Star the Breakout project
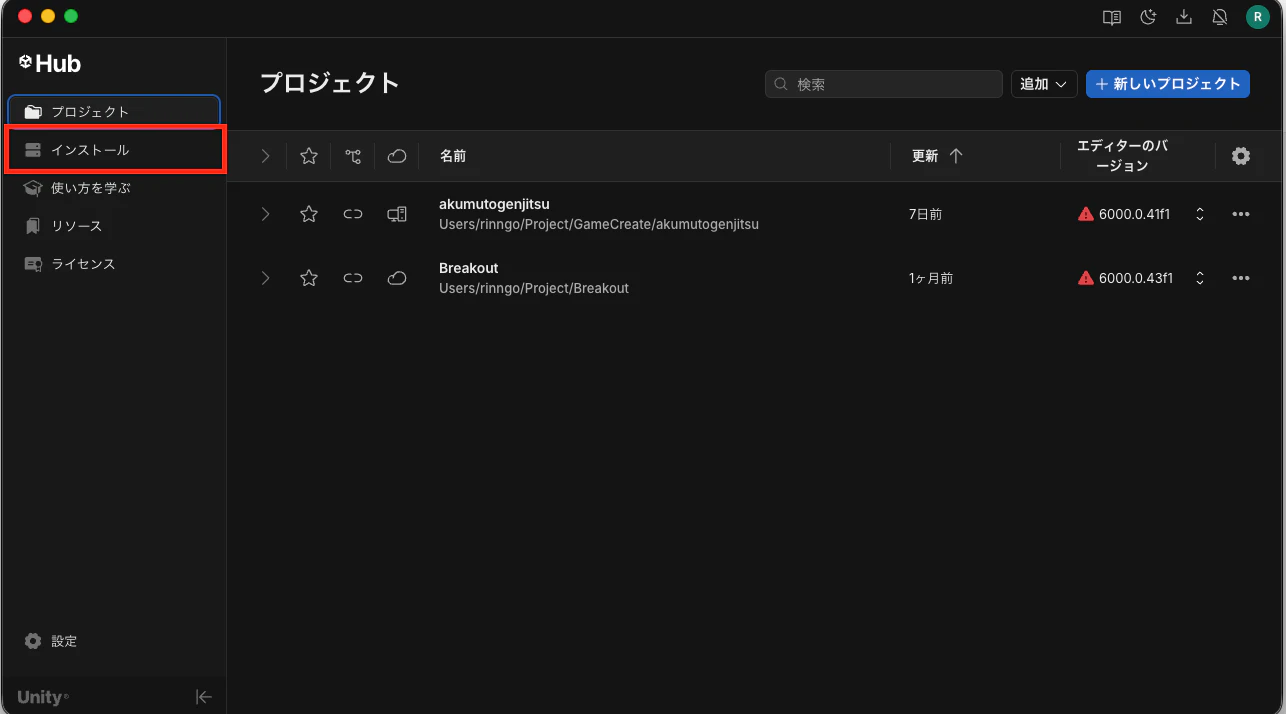 coord(309,278)
